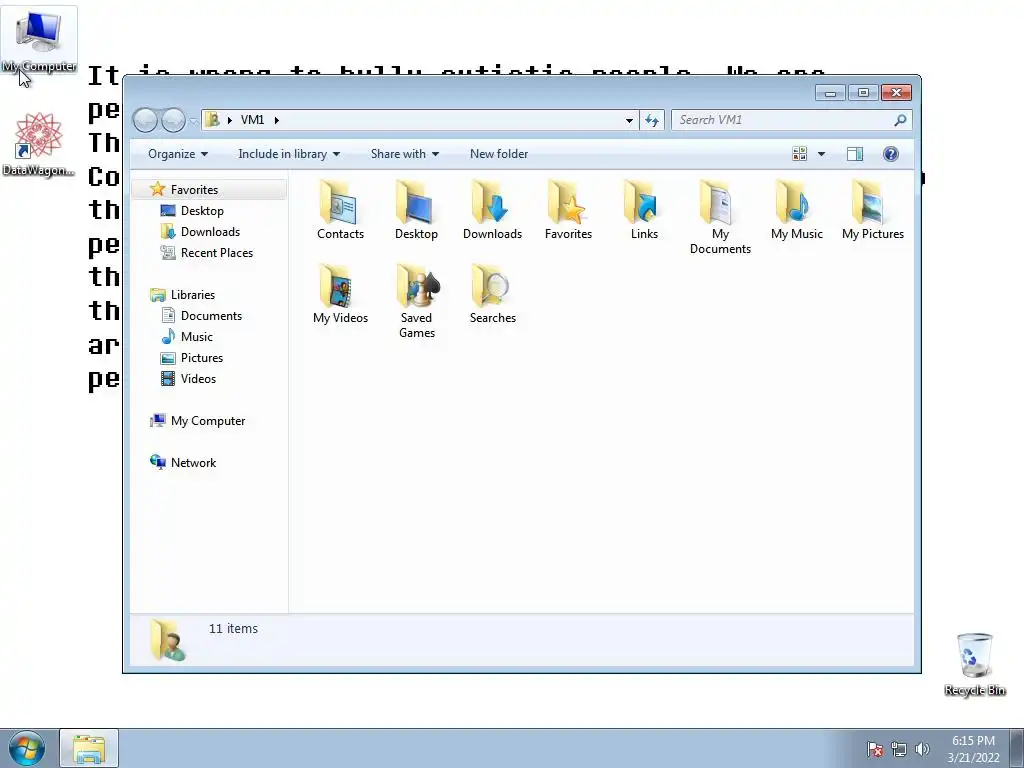Select Libraries in navigation pane
The width and height of the screenshot is (1024, 768).
coord(193,295)
